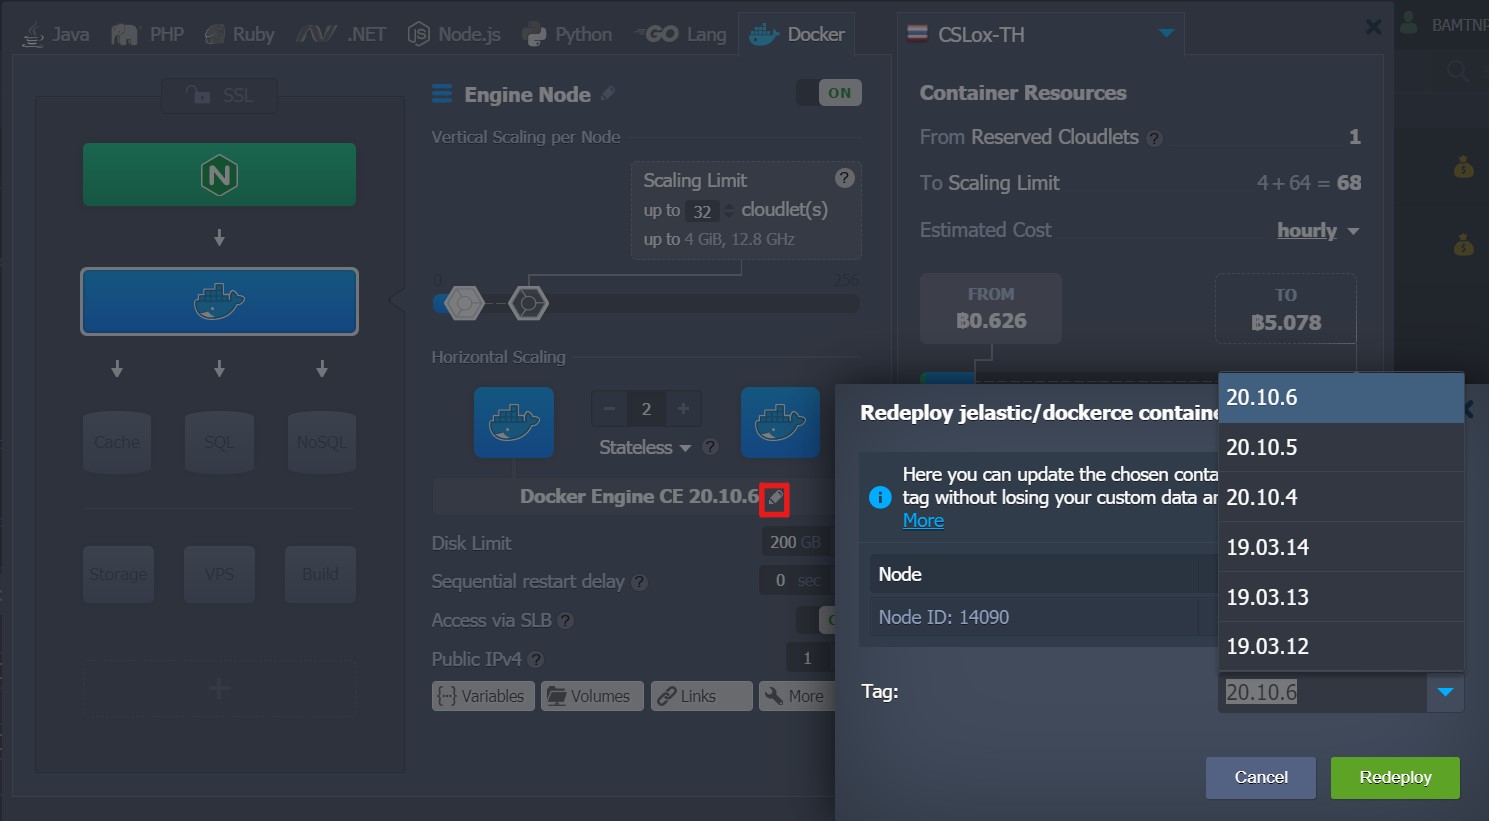Click the upper money bag icon
1489x821 pixels.
pos(1464,167)
